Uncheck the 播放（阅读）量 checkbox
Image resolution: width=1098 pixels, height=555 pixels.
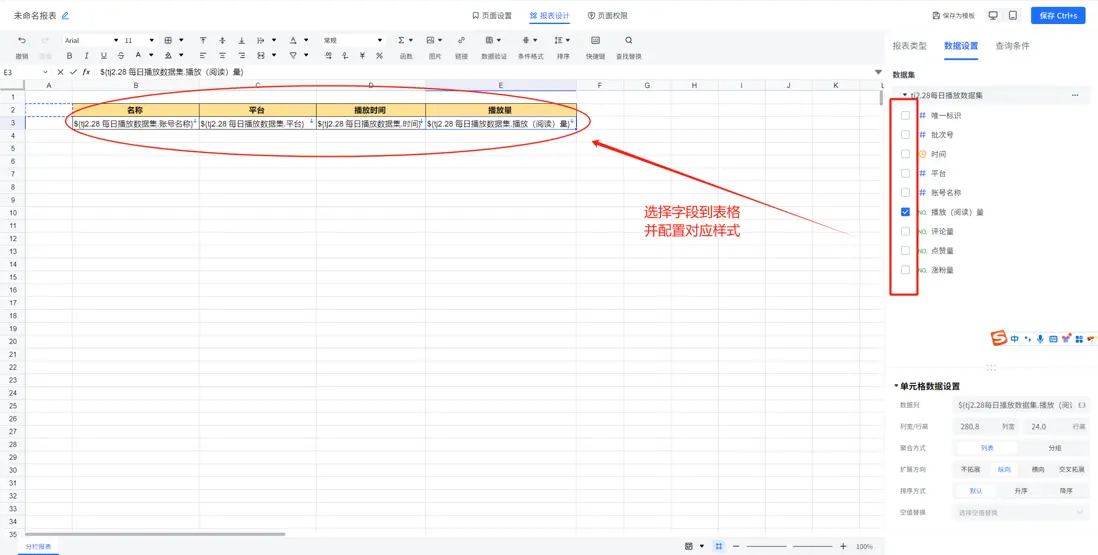tap(905, 211)
